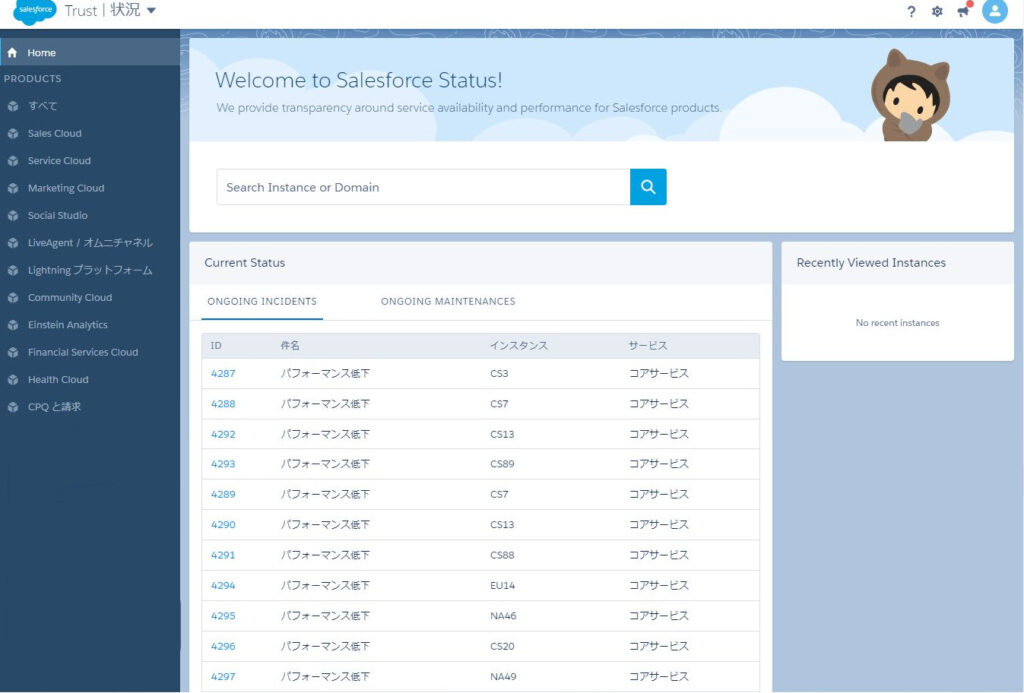Viewport: 1024px width, 693px height.
Task: Click the Home icon in sidebar
Action: 13,53
